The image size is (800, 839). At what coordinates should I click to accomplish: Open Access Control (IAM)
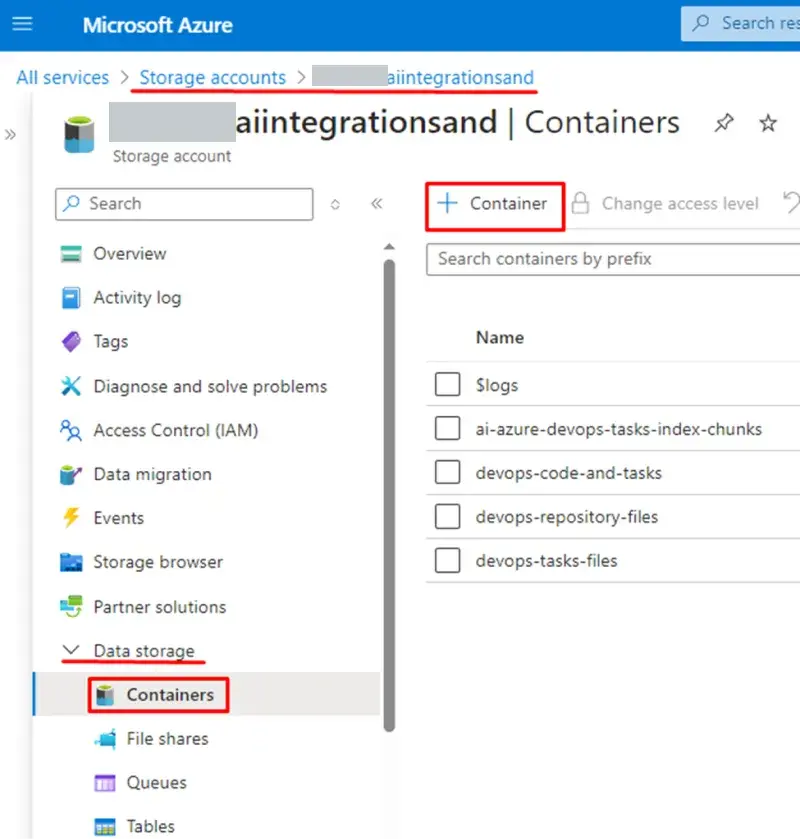tap(176, 430)
